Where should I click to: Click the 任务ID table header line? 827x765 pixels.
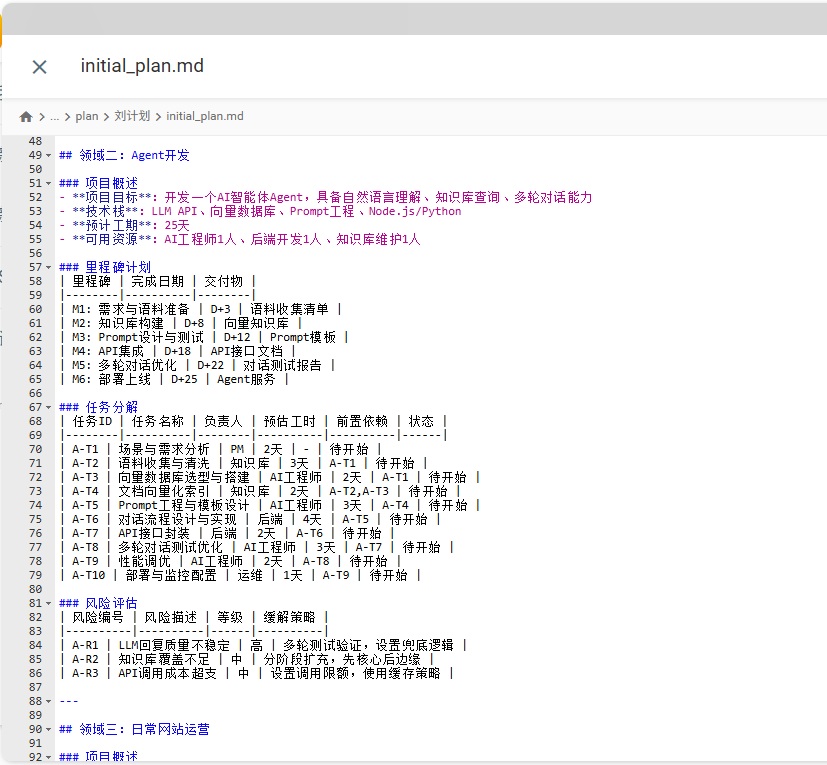[253, 421]
